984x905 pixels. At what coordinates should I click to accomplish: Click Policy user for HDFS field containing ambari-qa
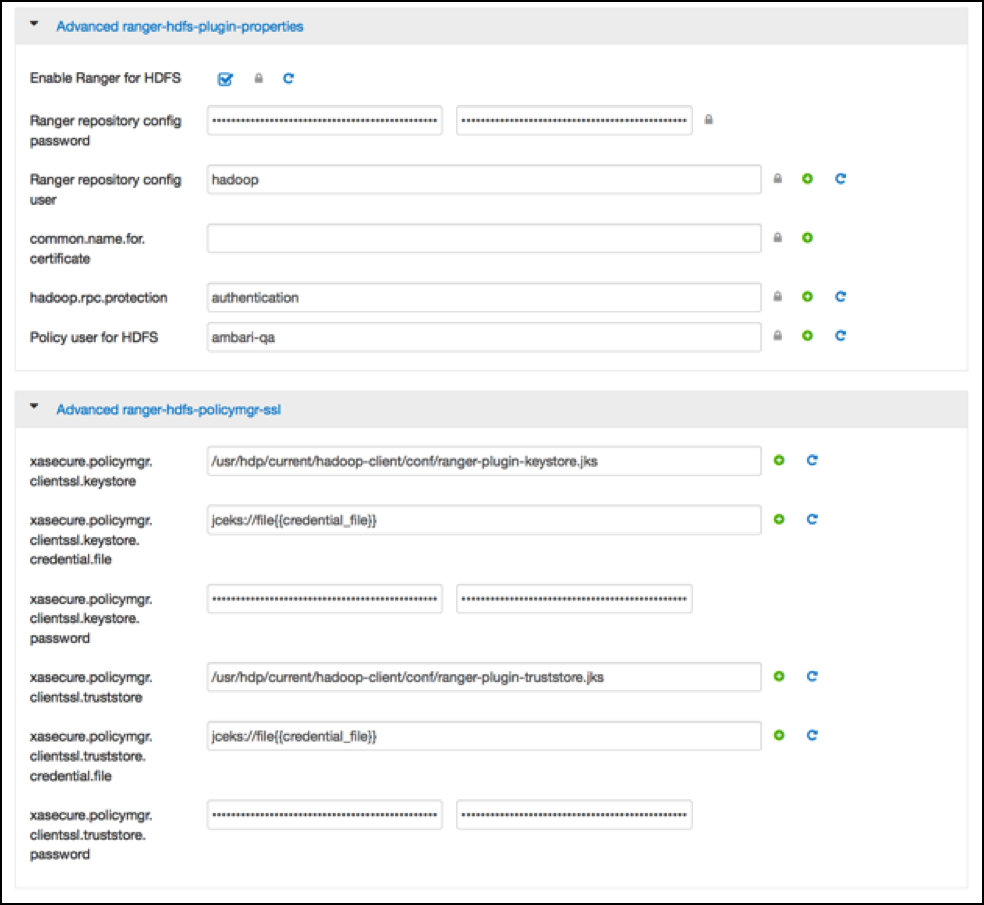[x=484, y=337]
